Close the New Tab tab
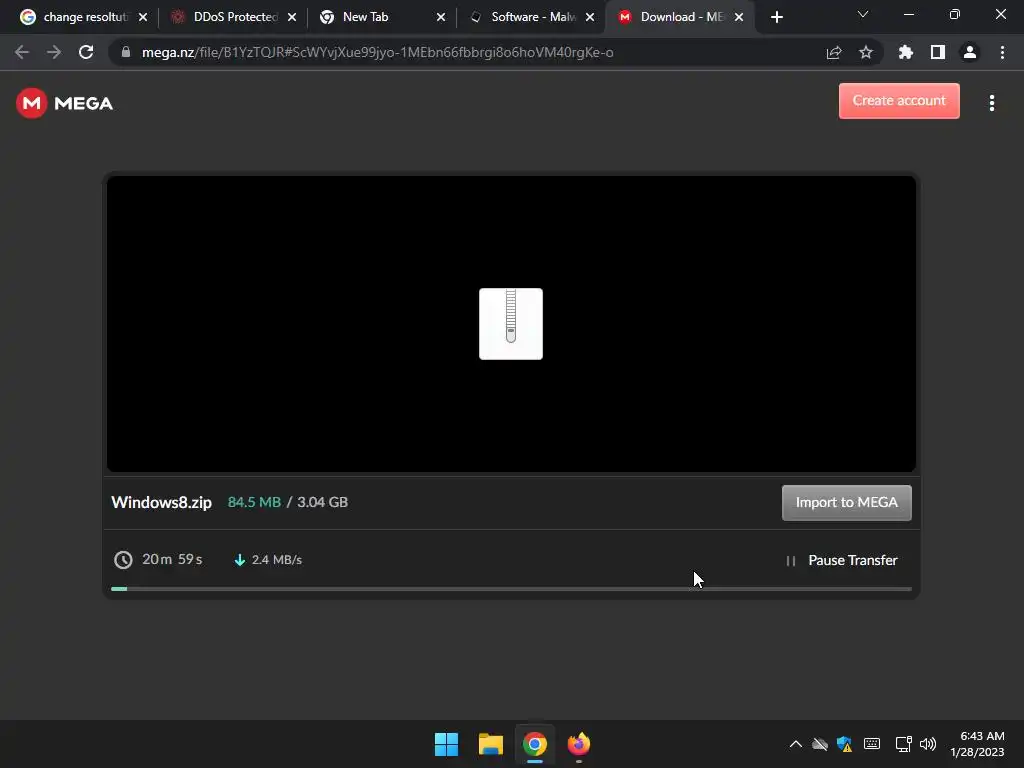The image size is (1024, 768). (441, 17)
